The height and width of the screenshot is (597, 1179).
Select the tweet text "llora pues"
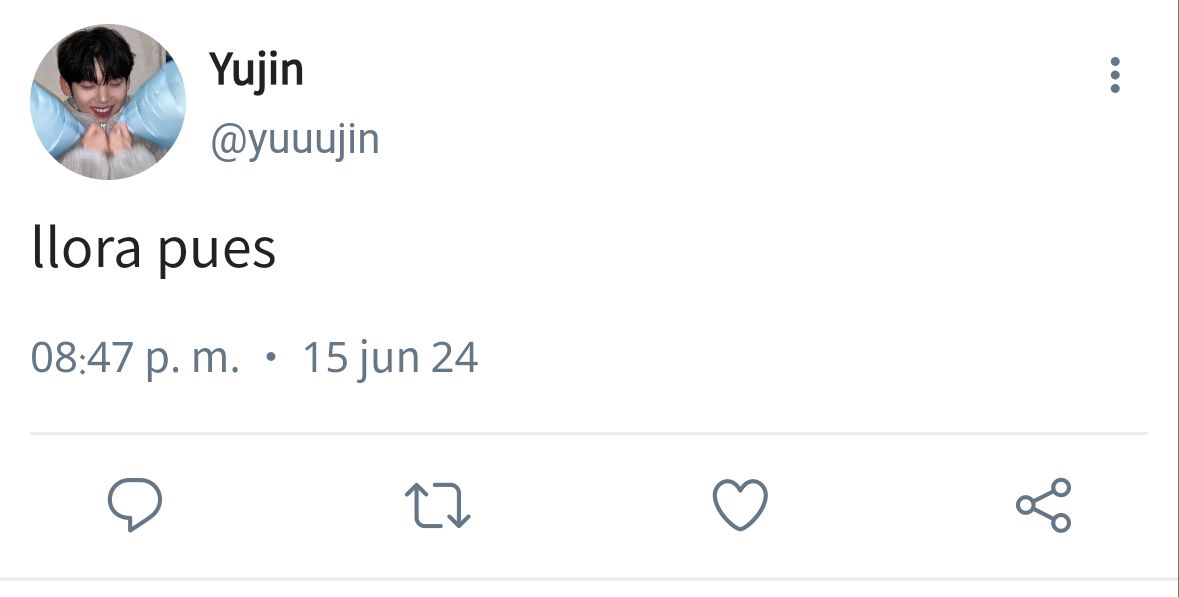[x=153, y=249]
